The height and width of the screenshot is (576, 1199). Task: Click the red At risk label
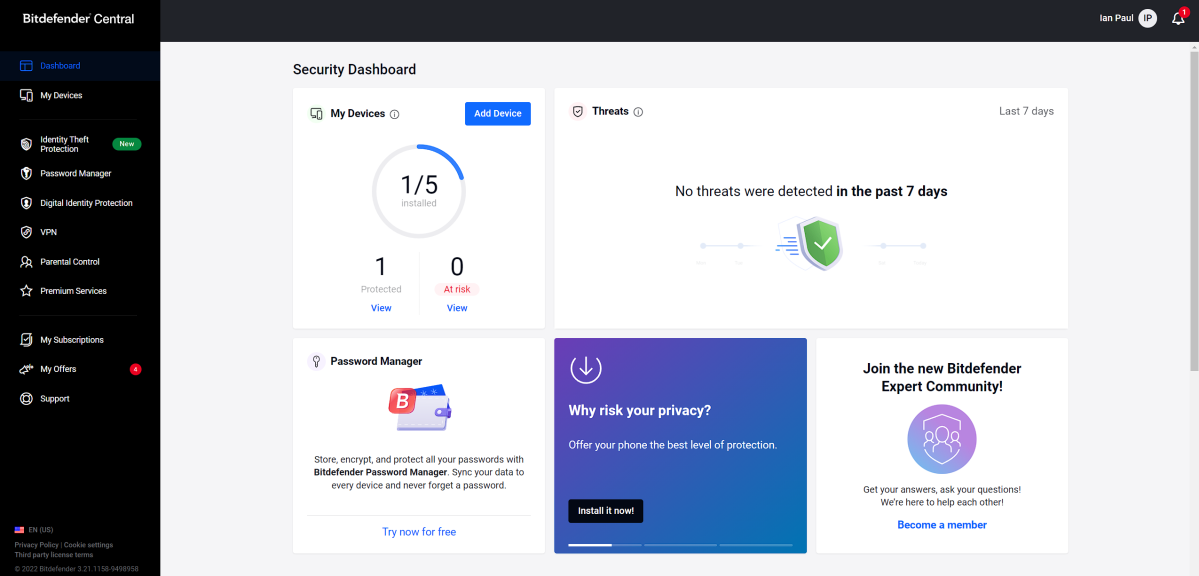coord(457,289)
